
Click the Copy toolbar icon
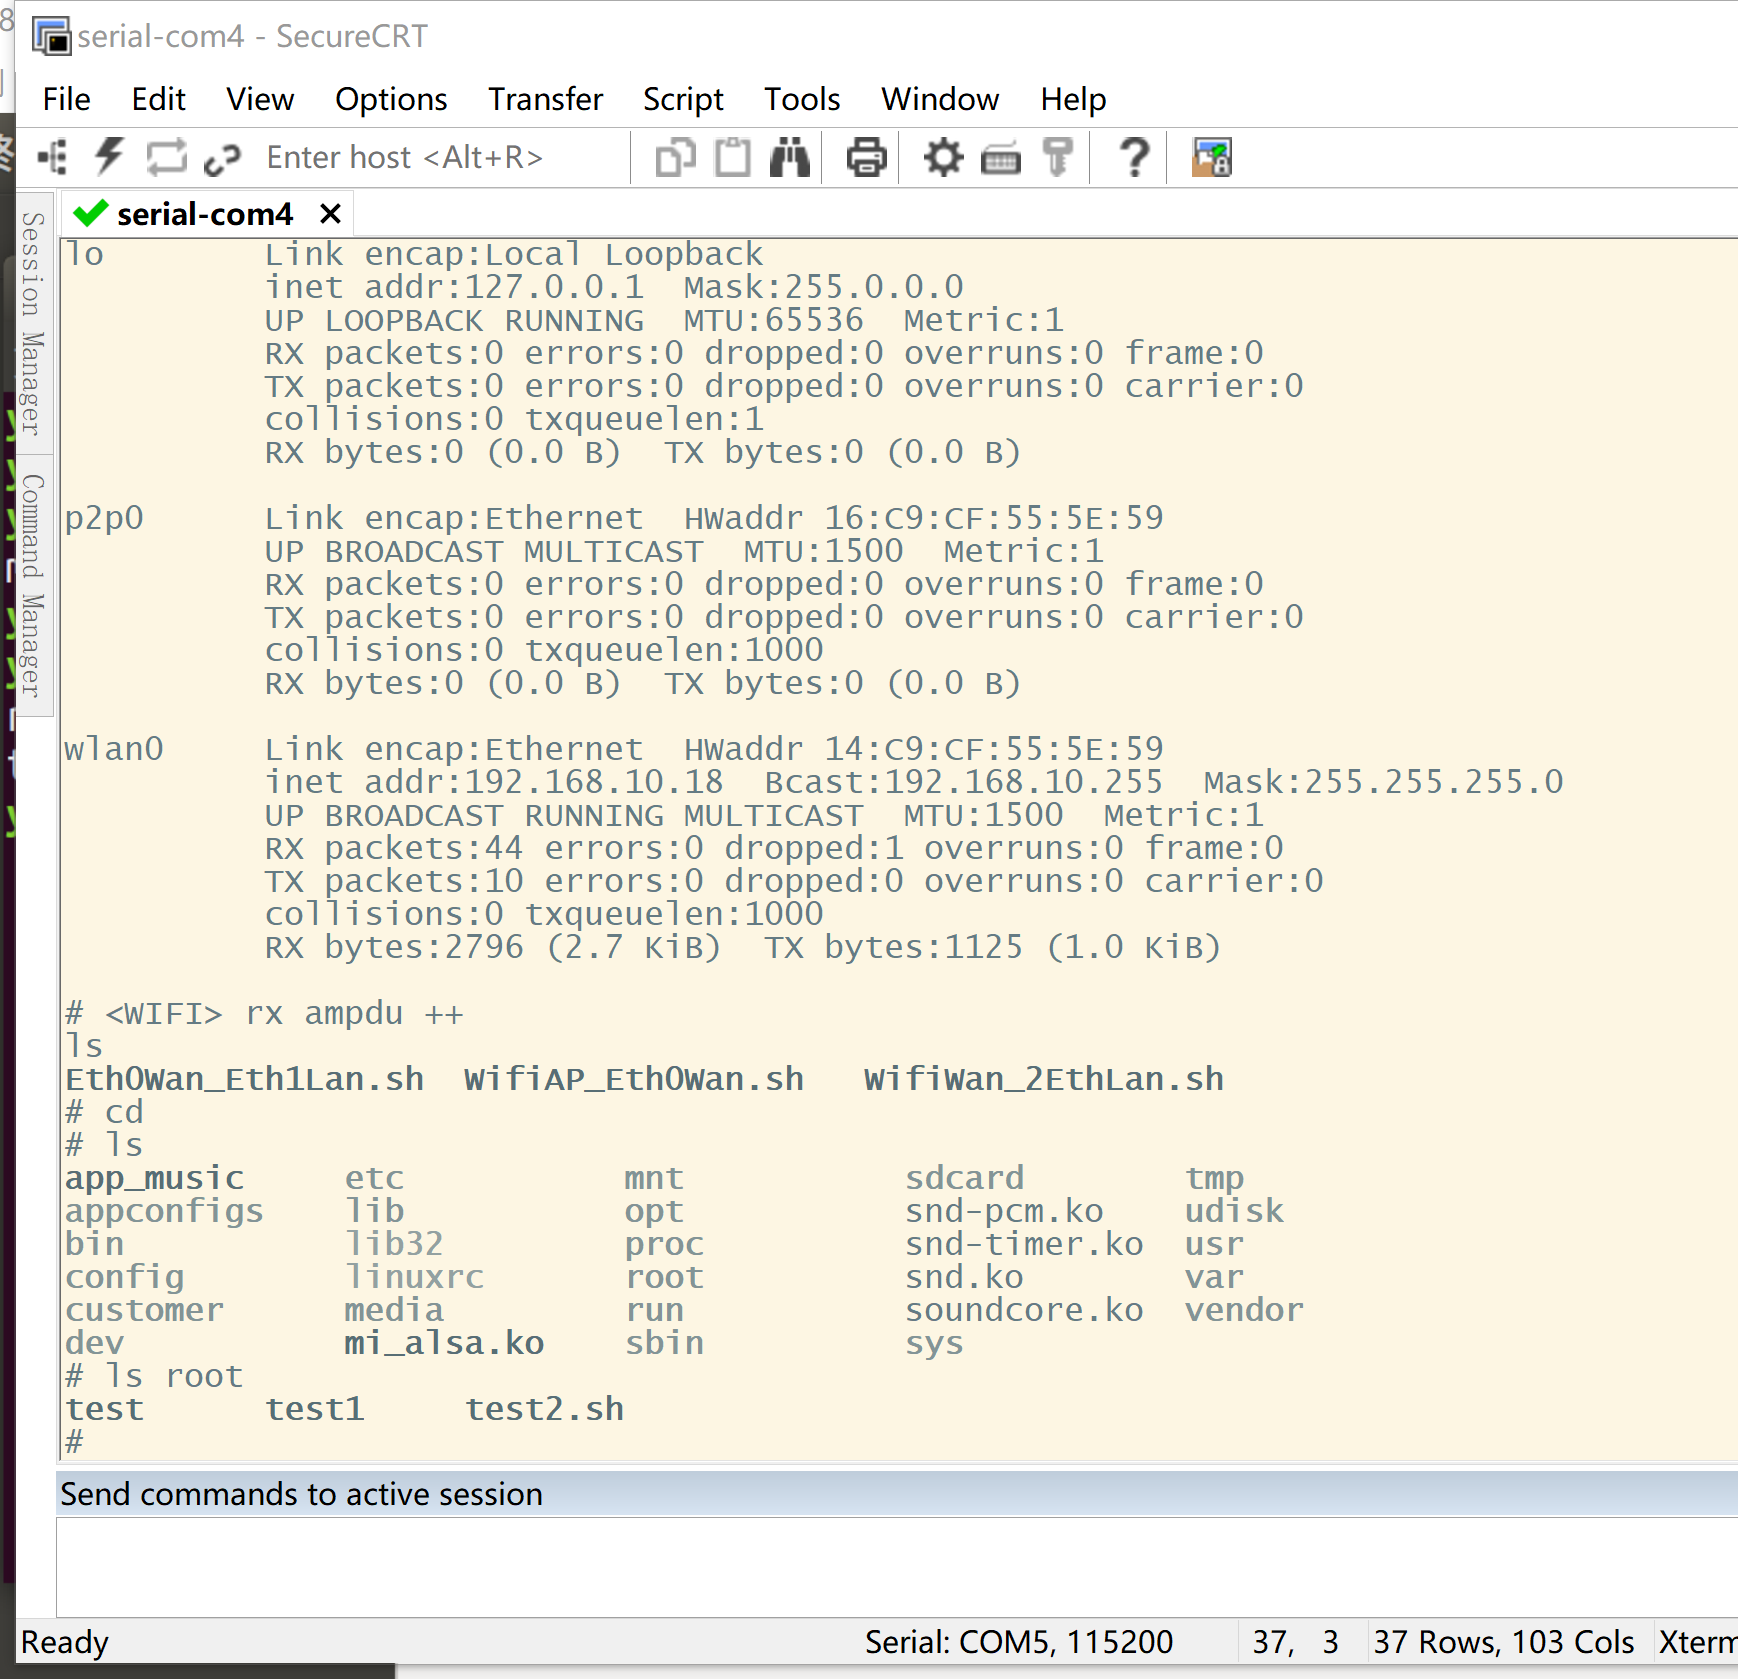pos(675,158)
